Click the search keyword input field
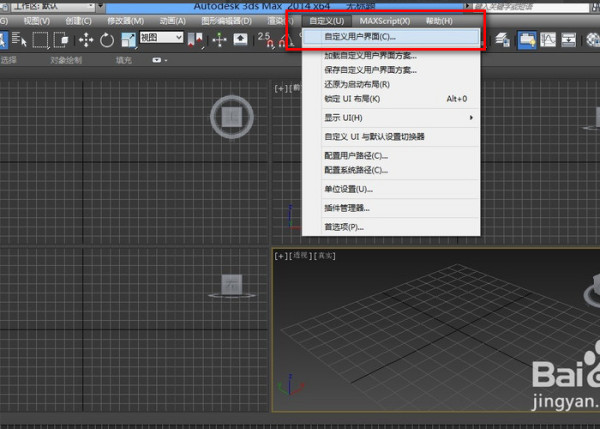 point(531,7)
